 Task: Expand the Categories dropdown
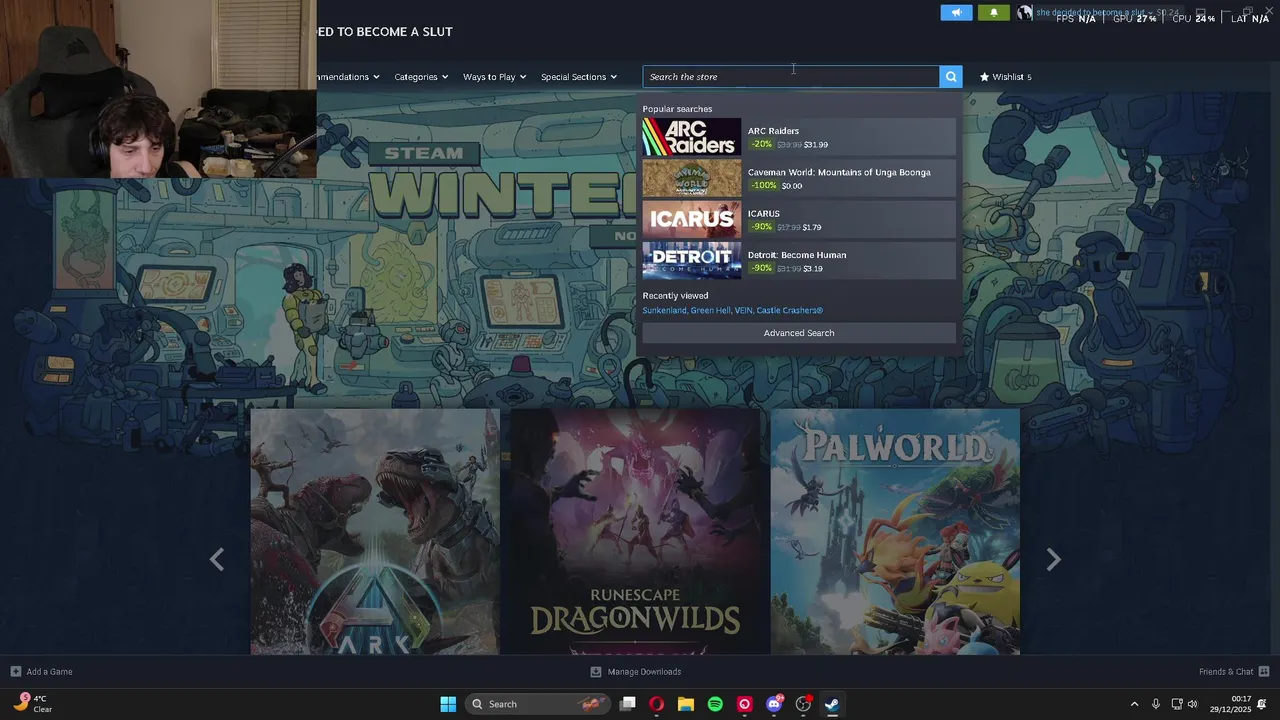(x=421, y=77)
